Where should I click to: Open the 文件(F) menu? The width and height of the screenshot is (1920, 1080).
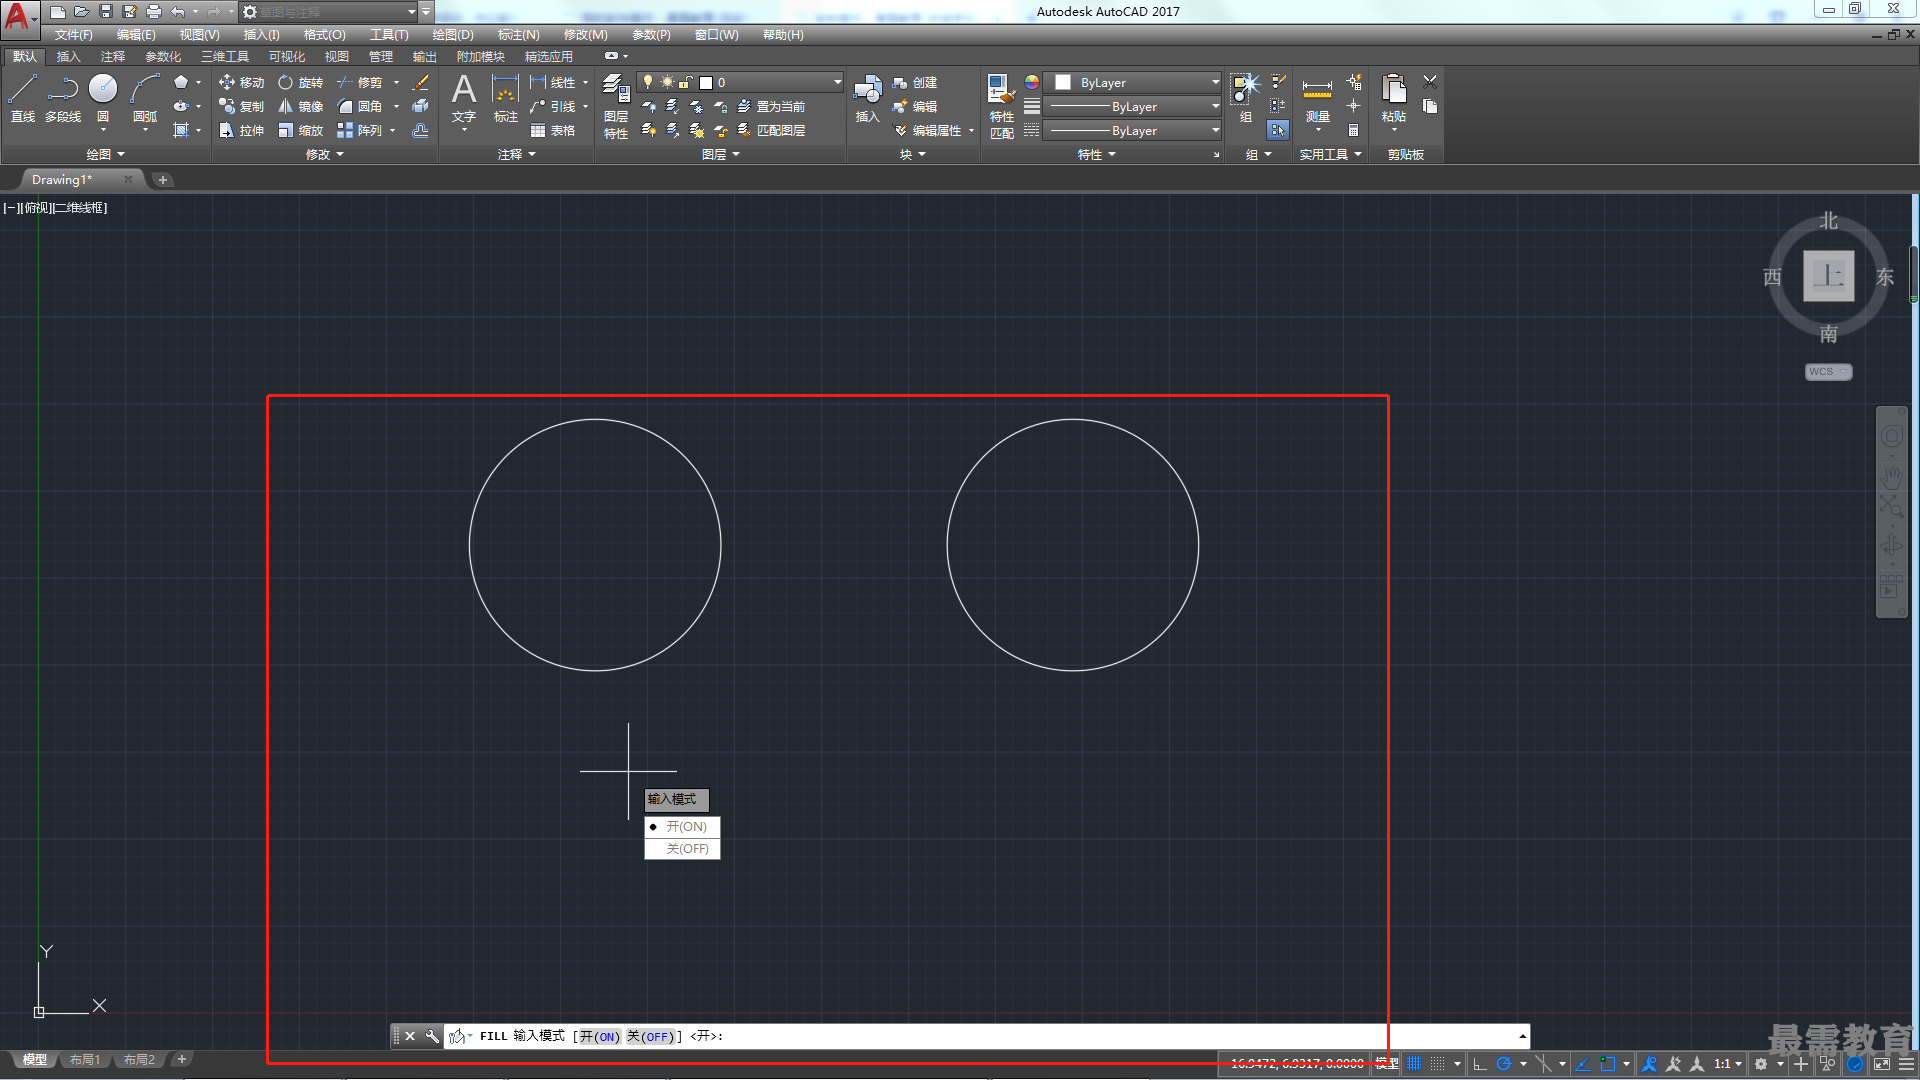pyautogui.click(x=73, y=35)
